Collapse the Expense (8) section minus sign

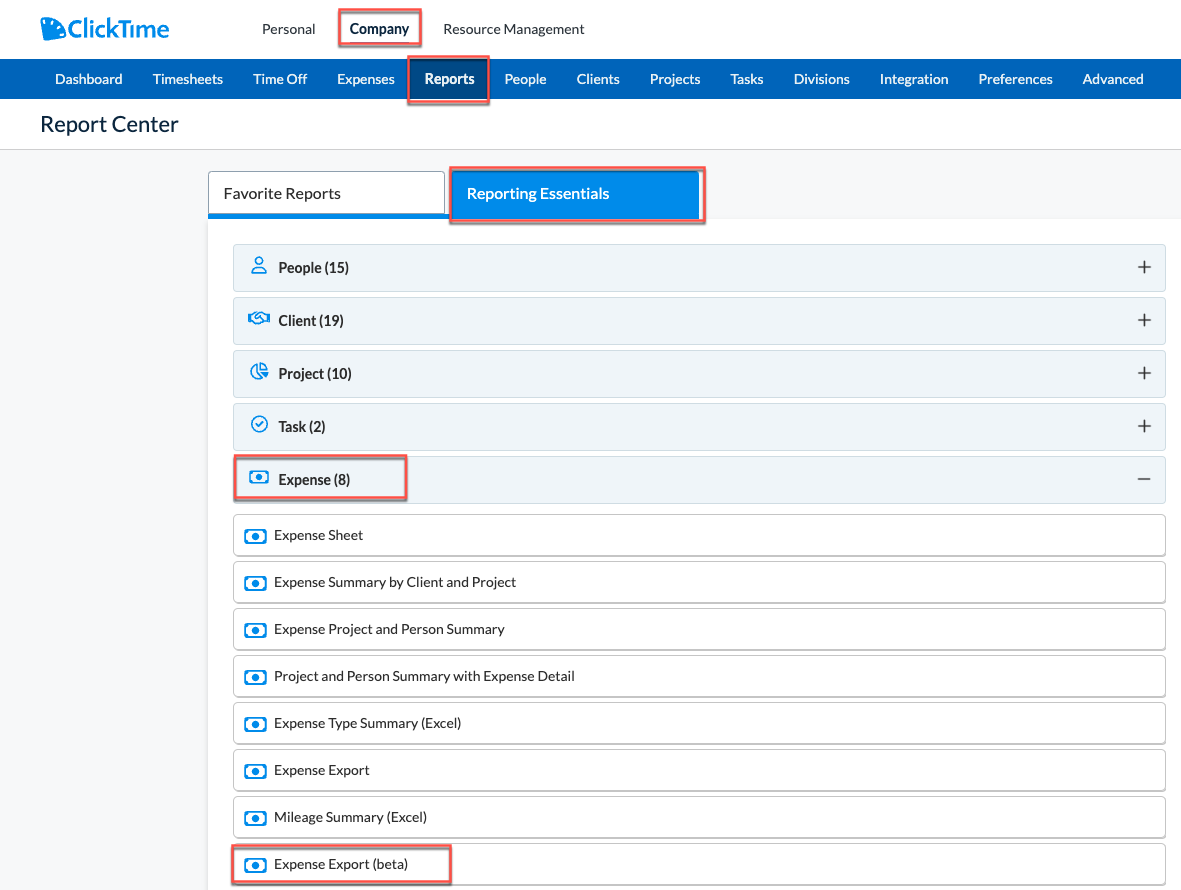coord(1144,479)
